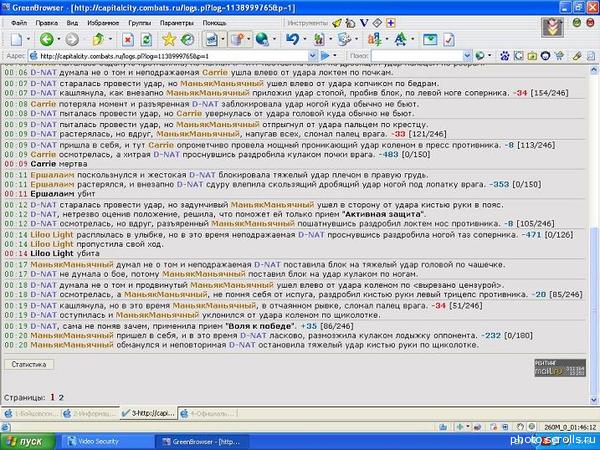Click inside the address URL field
This screenshot has width=600, height=450.
point(168,56)
